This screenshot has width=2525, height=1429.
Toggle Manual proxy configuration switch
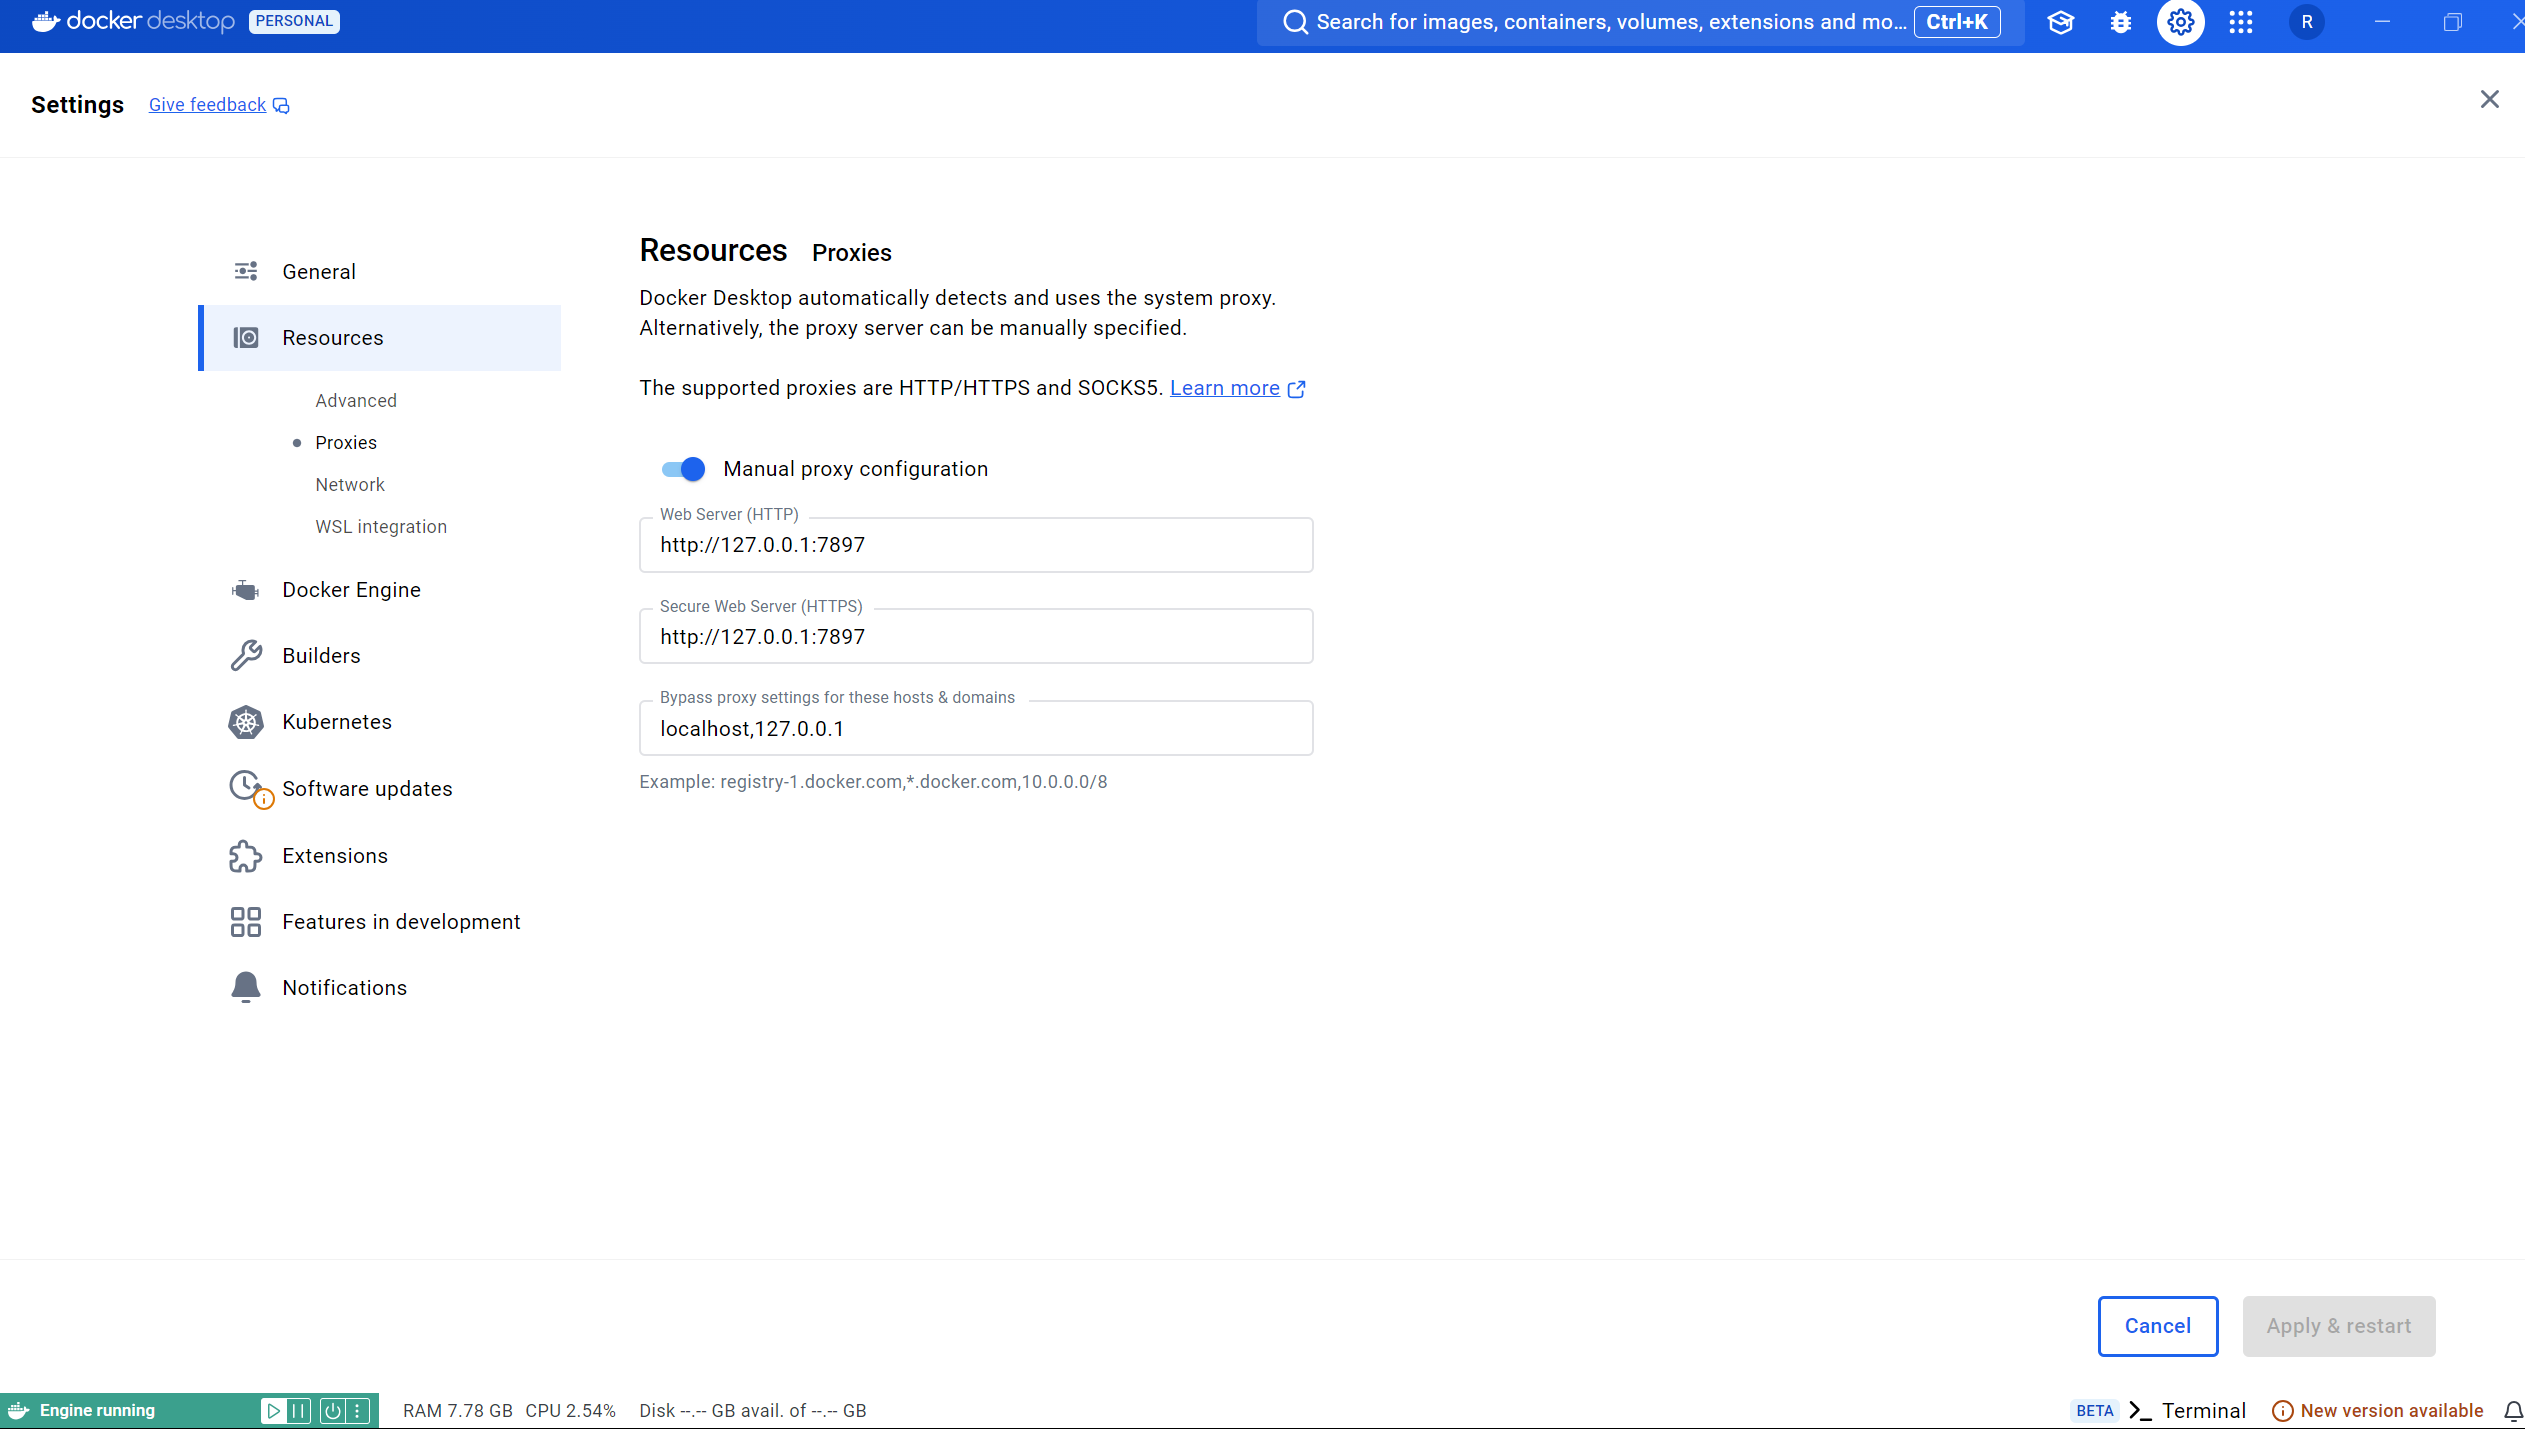pos(684,469)
